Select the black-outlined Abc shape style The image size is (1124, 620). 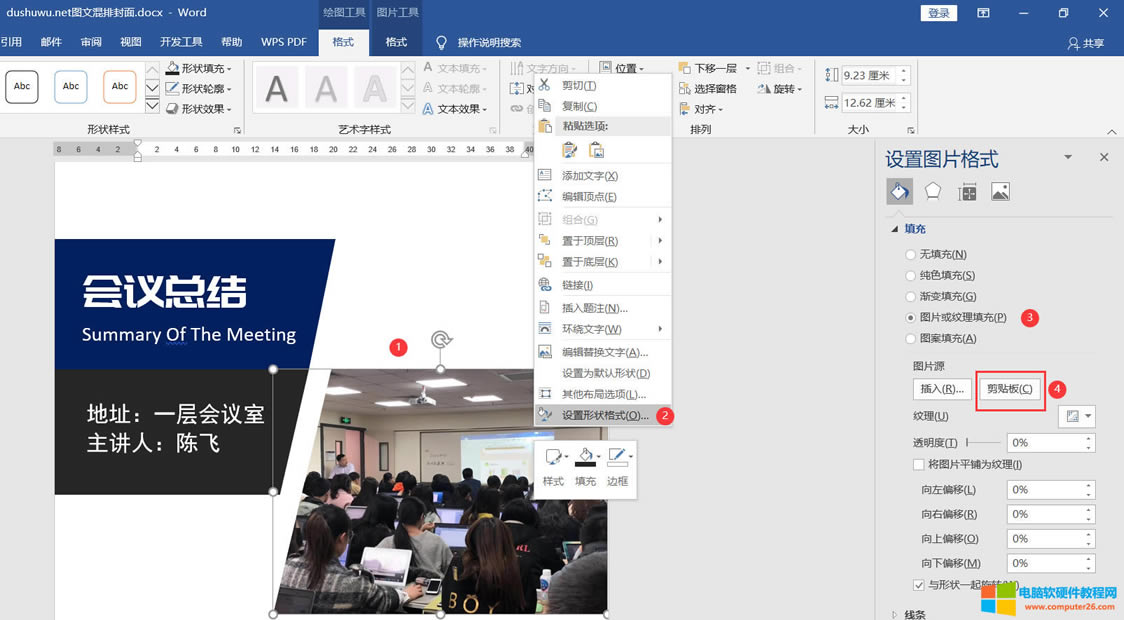[x=22, y=87]
